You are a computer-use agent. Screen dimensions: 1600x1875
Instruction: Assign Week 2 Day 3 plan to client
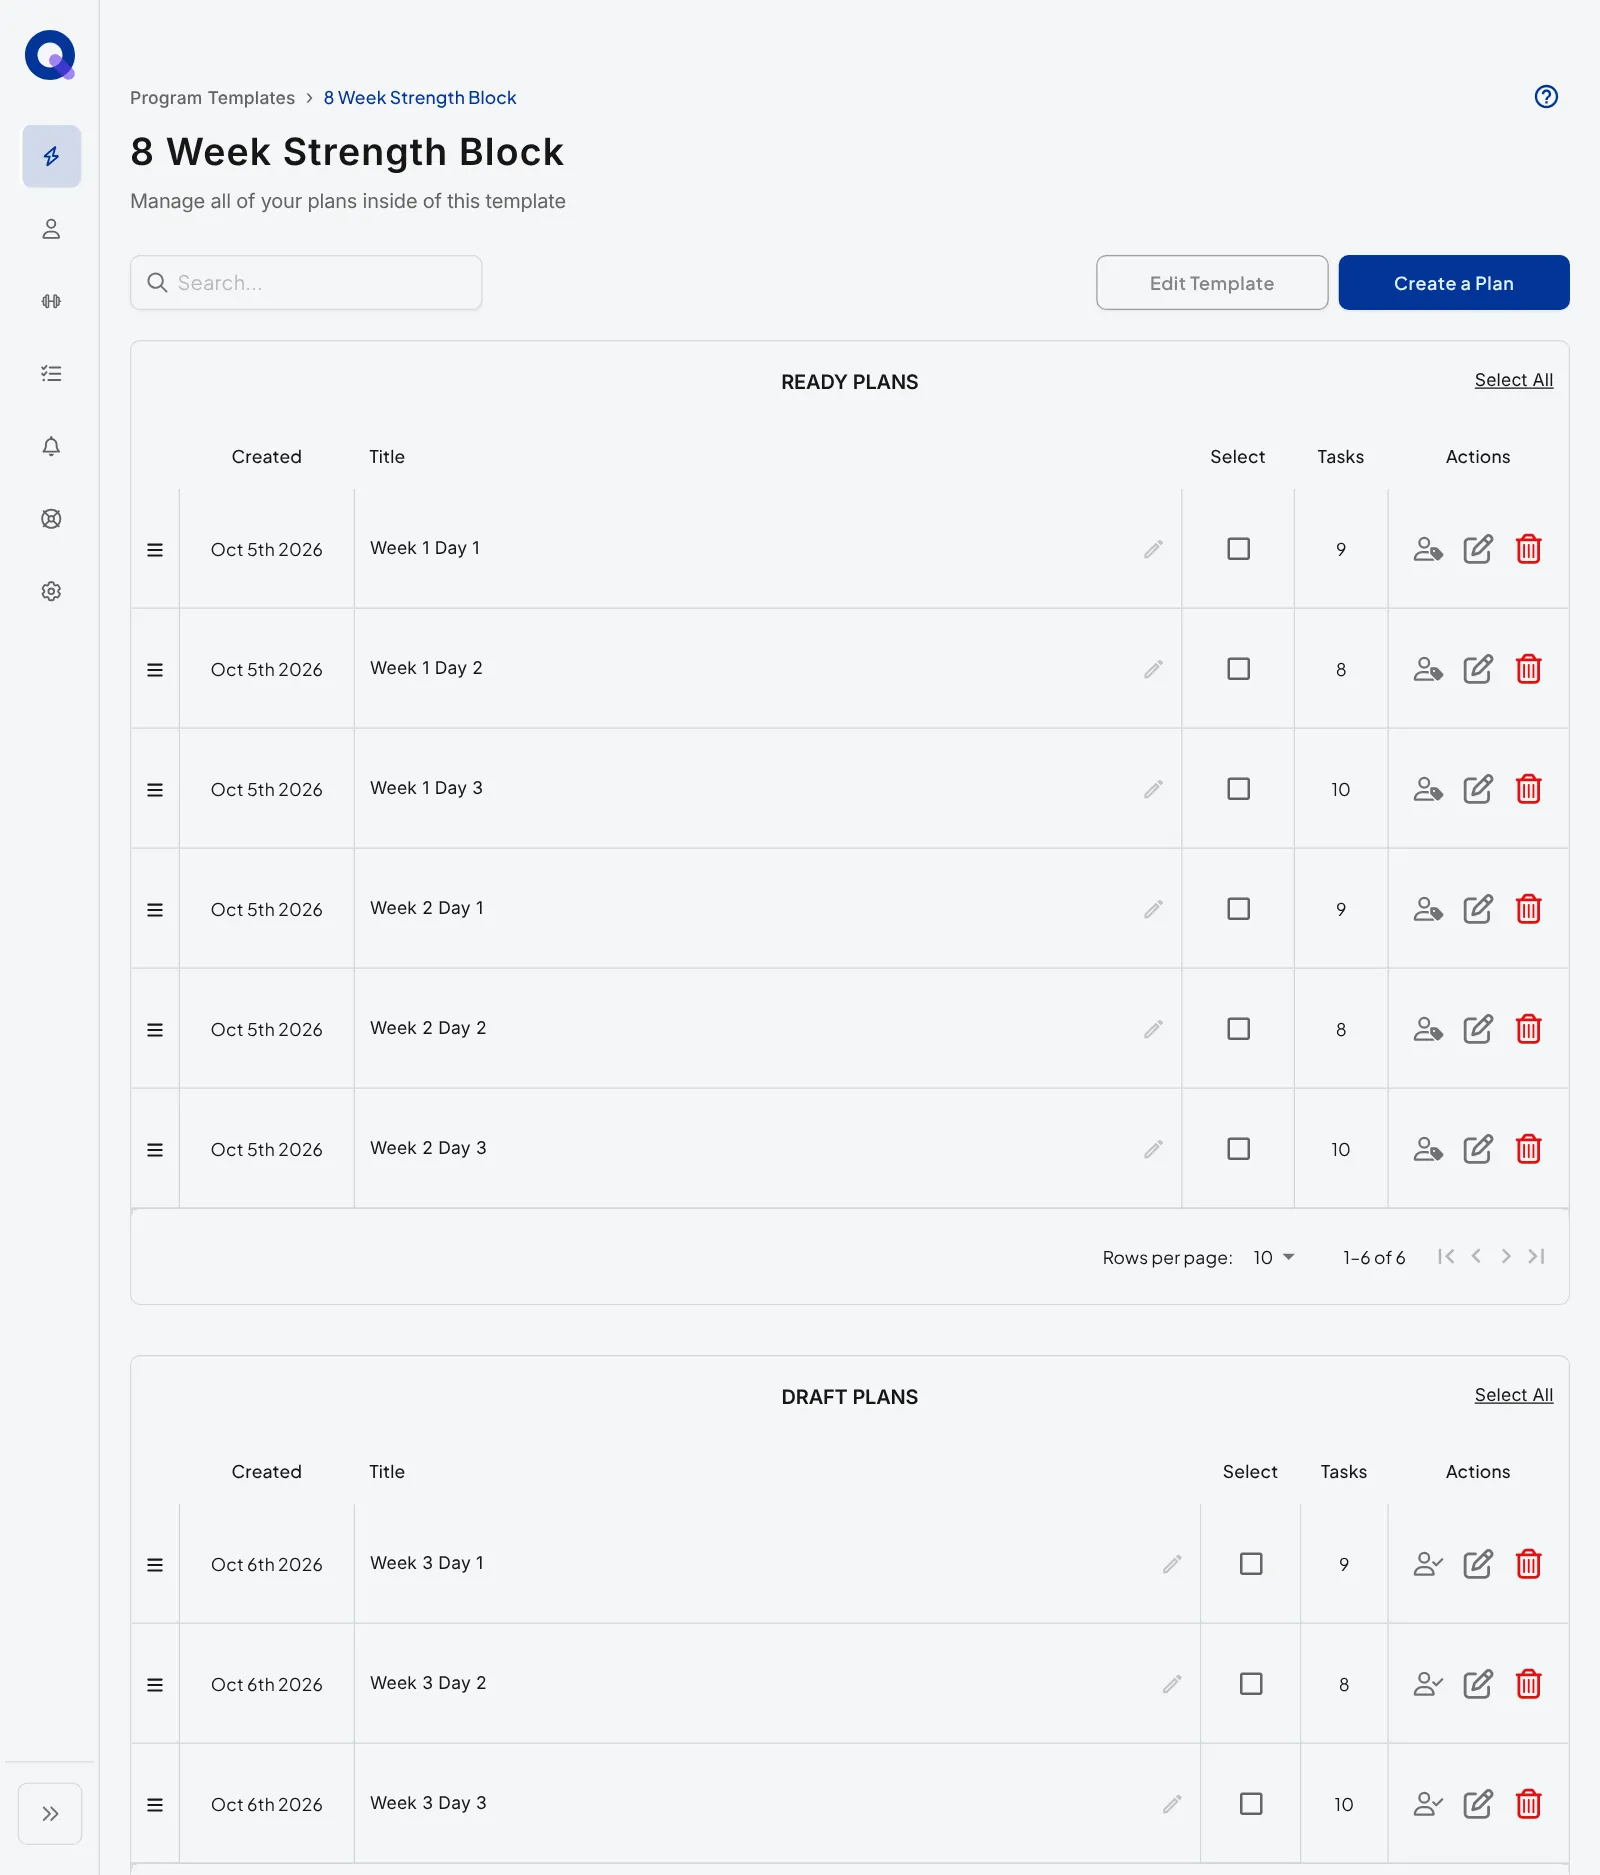click(1428, 1149)
